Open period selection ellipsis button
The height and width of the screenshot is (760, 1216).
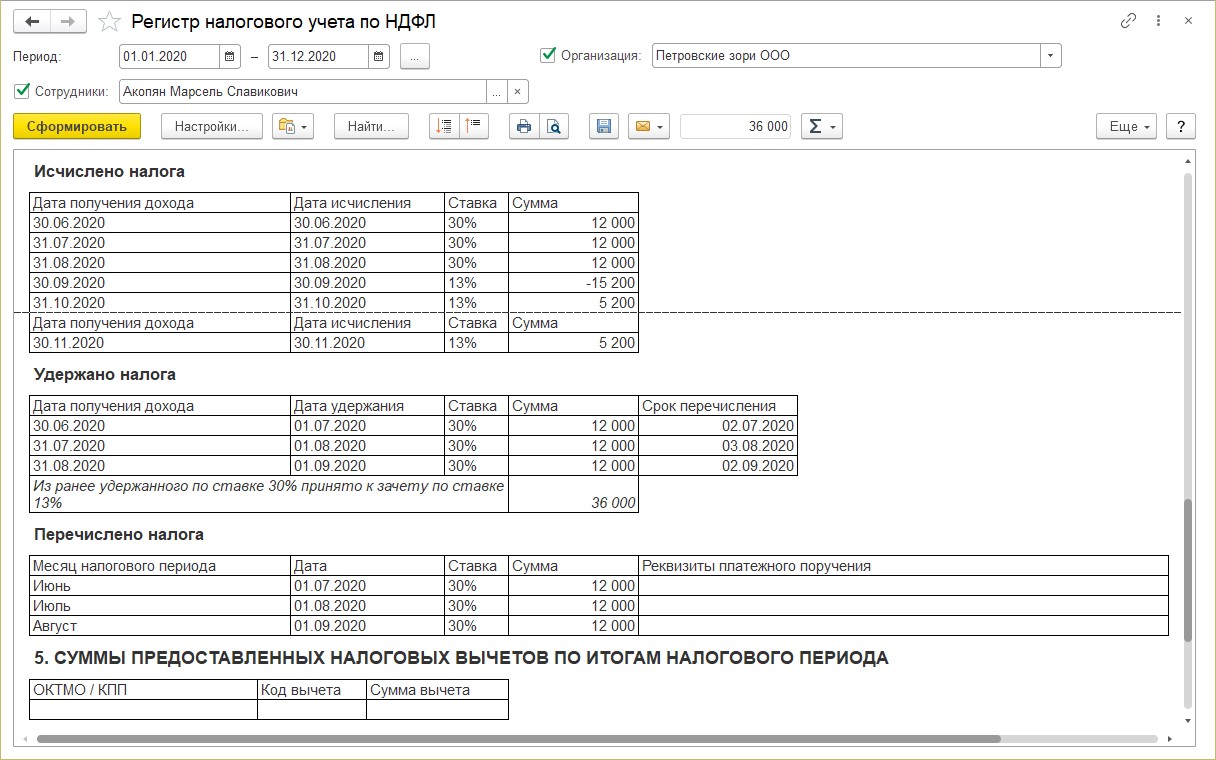coord(415,57)
